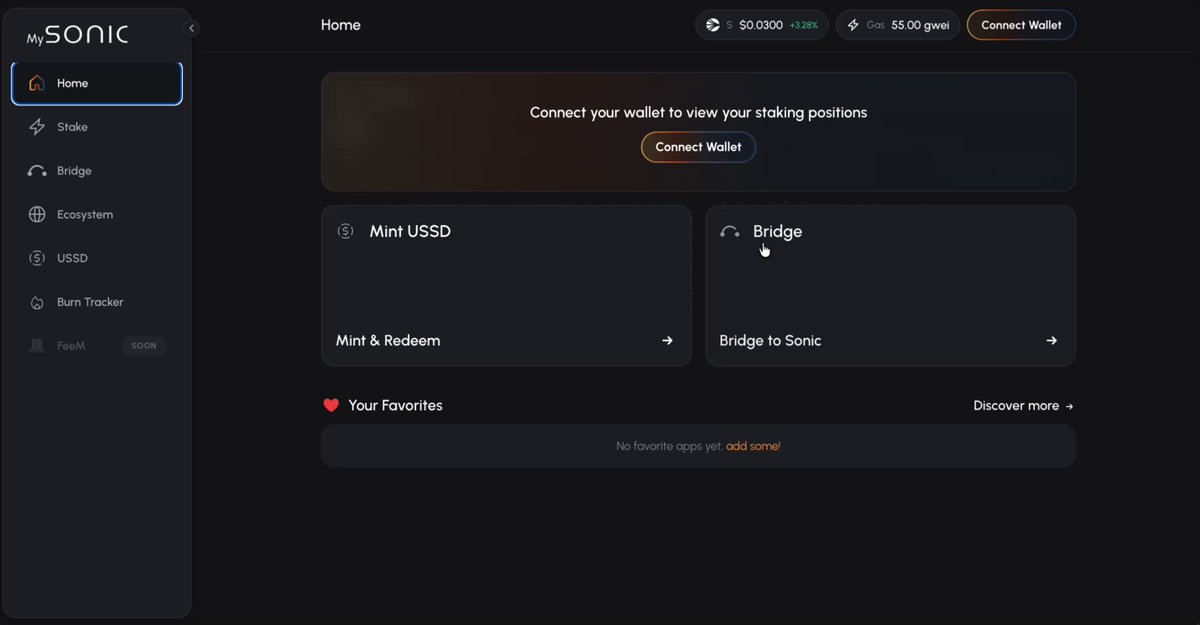This screenshot has height=625, width=1200.
Task: Follow the add some! link
Action: [753, 446]
